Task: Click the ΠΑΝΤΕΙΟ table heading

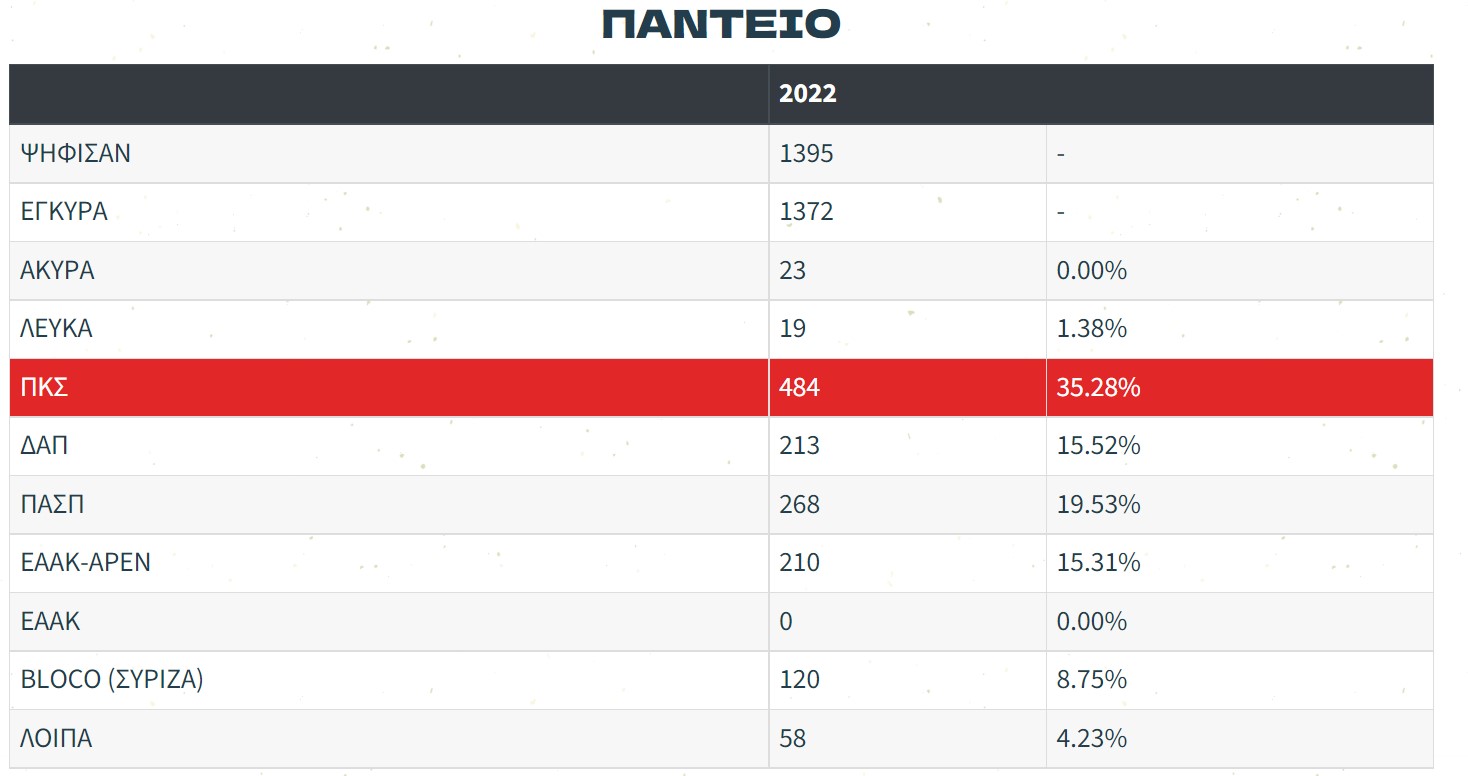Action: 720,25
